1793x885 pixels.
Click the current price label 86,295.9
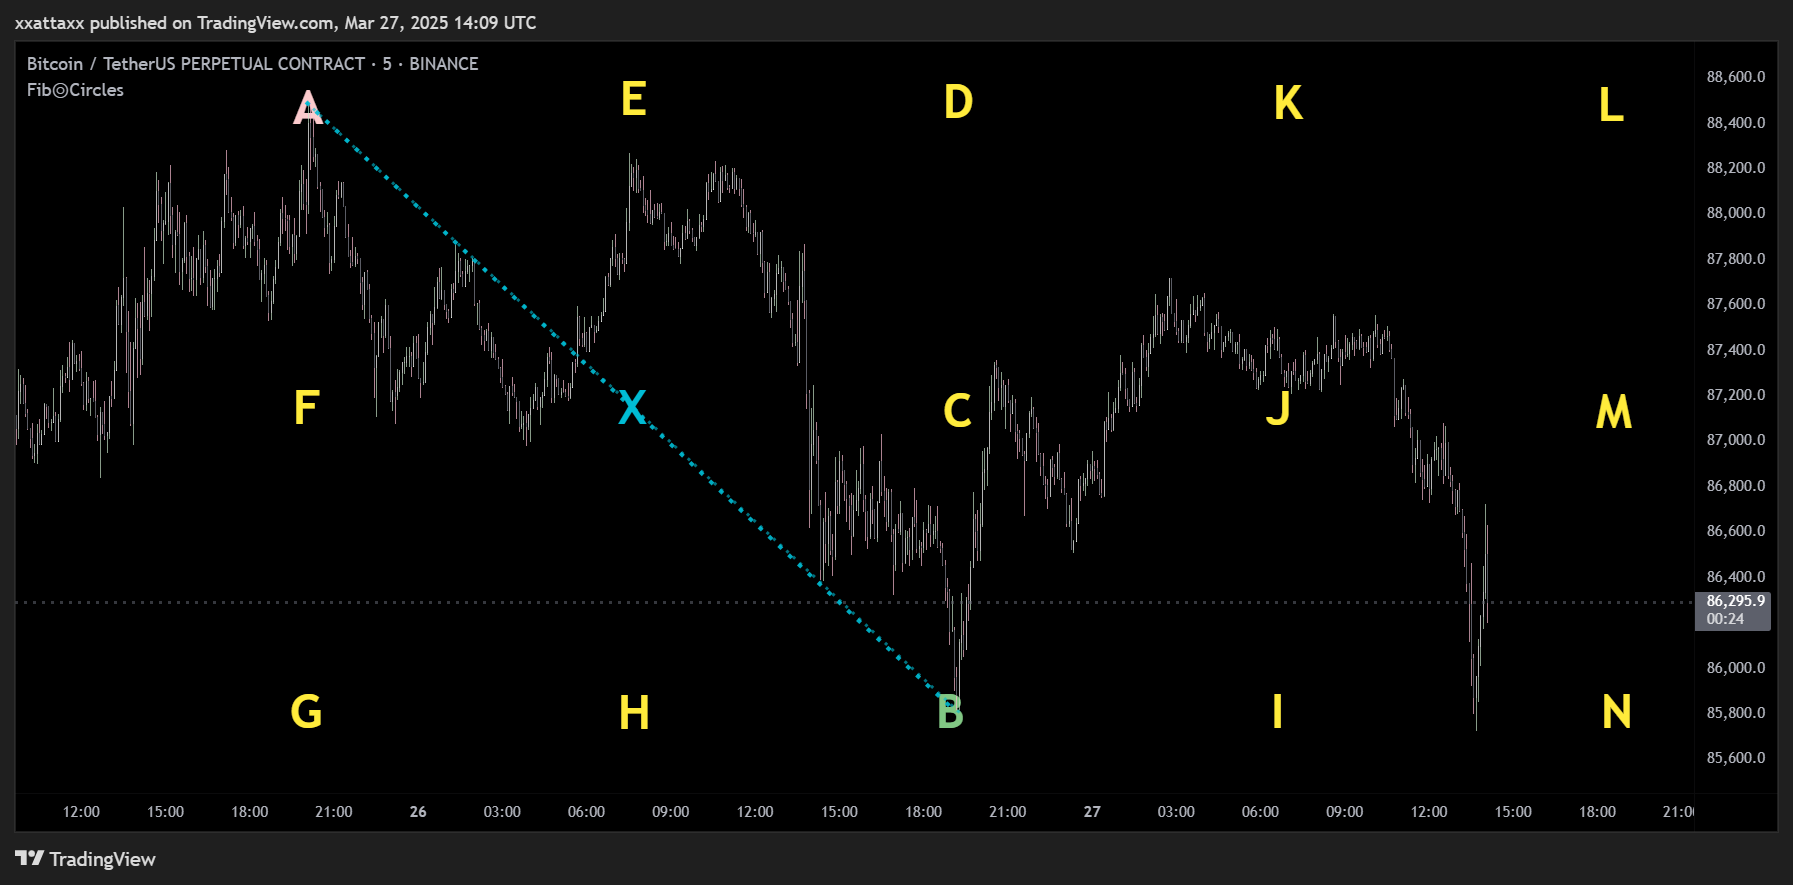[1733, 610]
